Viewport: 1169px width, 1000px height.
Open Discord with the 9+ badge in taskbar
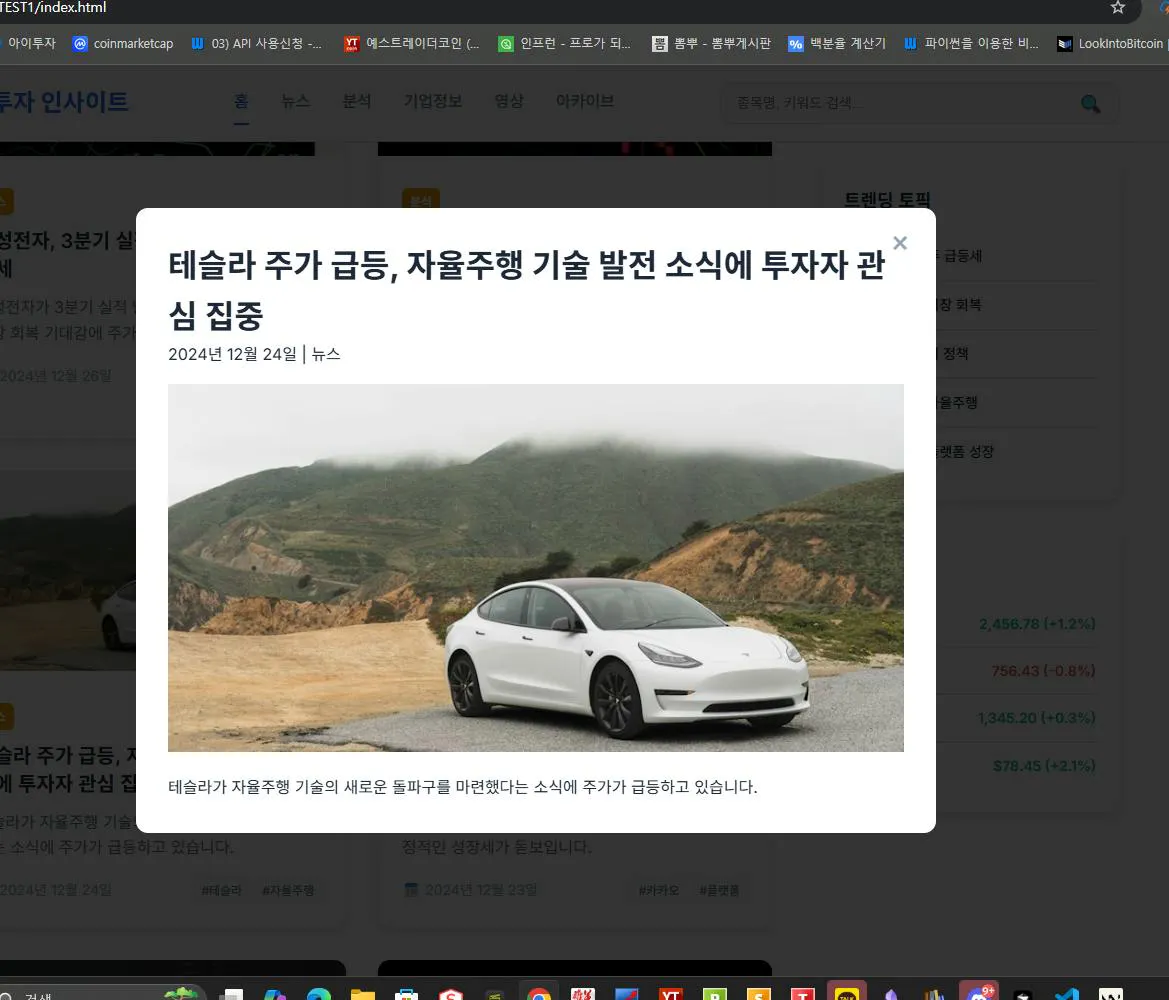979,993
